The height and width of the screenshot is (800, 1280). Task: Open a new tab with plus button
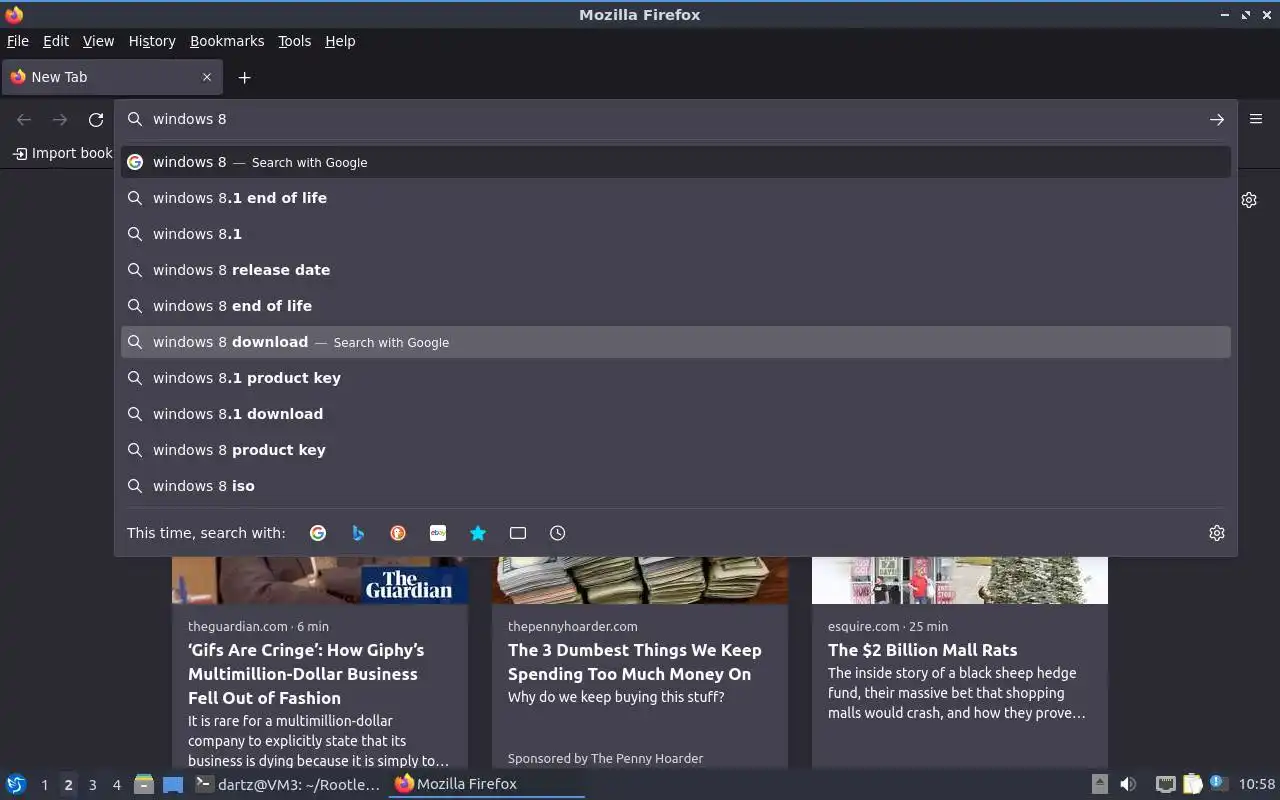point(244,77)
